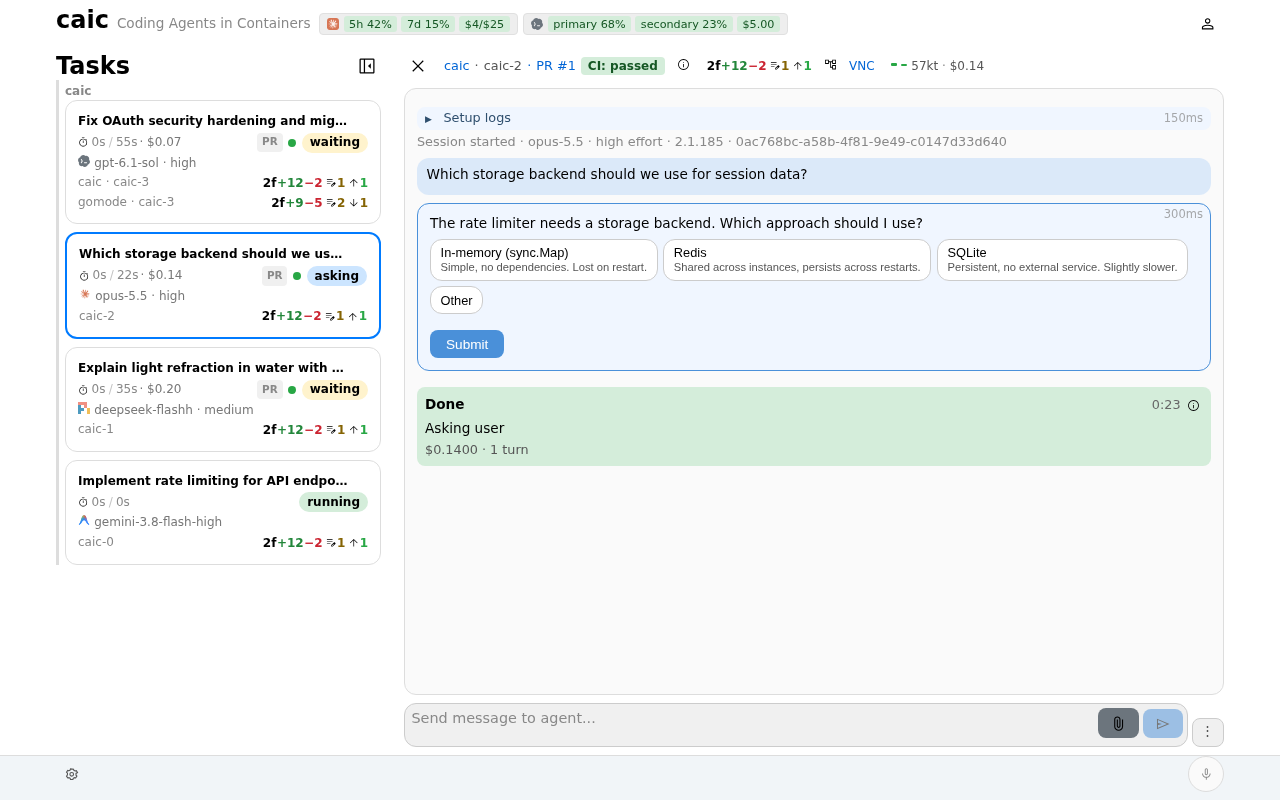This screenshot has width=1280, height=800.
Task: Click the gemini-3.8-flash-high model icon
Action: tap(84, 520)
